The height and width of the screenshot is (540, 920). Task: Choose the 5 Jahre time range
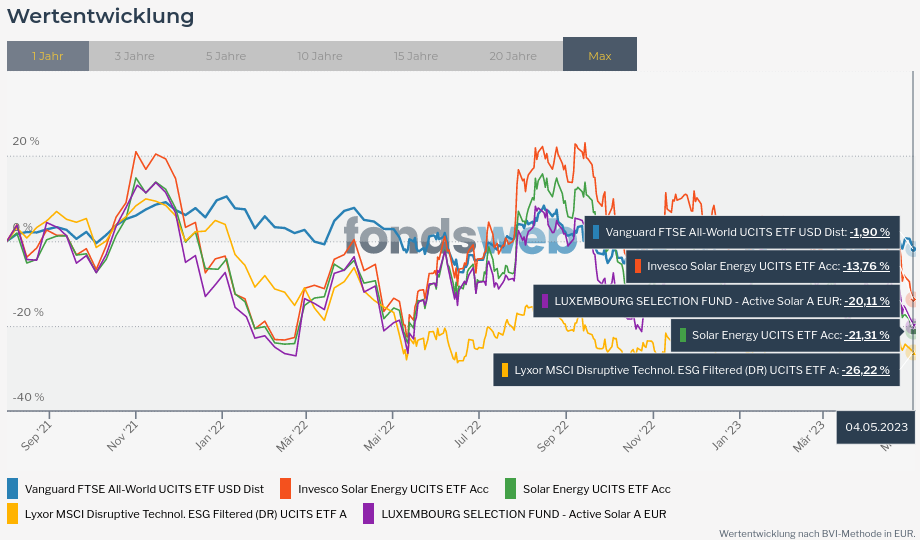(x=226, y=56)
